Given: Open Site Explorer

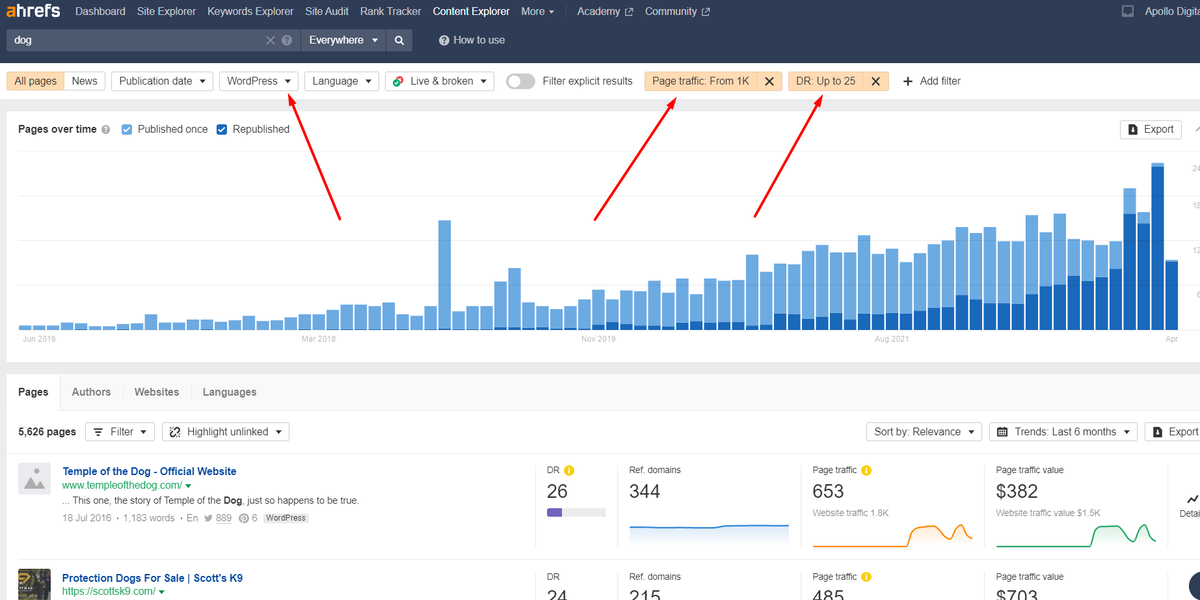Looking at the screenshot, I should coord(166,12).
